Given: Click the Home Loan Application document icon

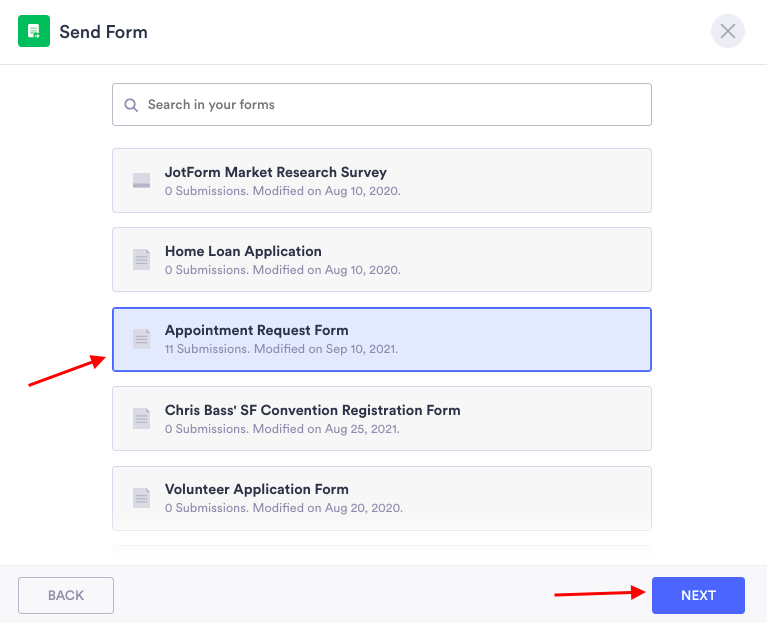Looking at the screenshot, I should click(x=142, y=260).
